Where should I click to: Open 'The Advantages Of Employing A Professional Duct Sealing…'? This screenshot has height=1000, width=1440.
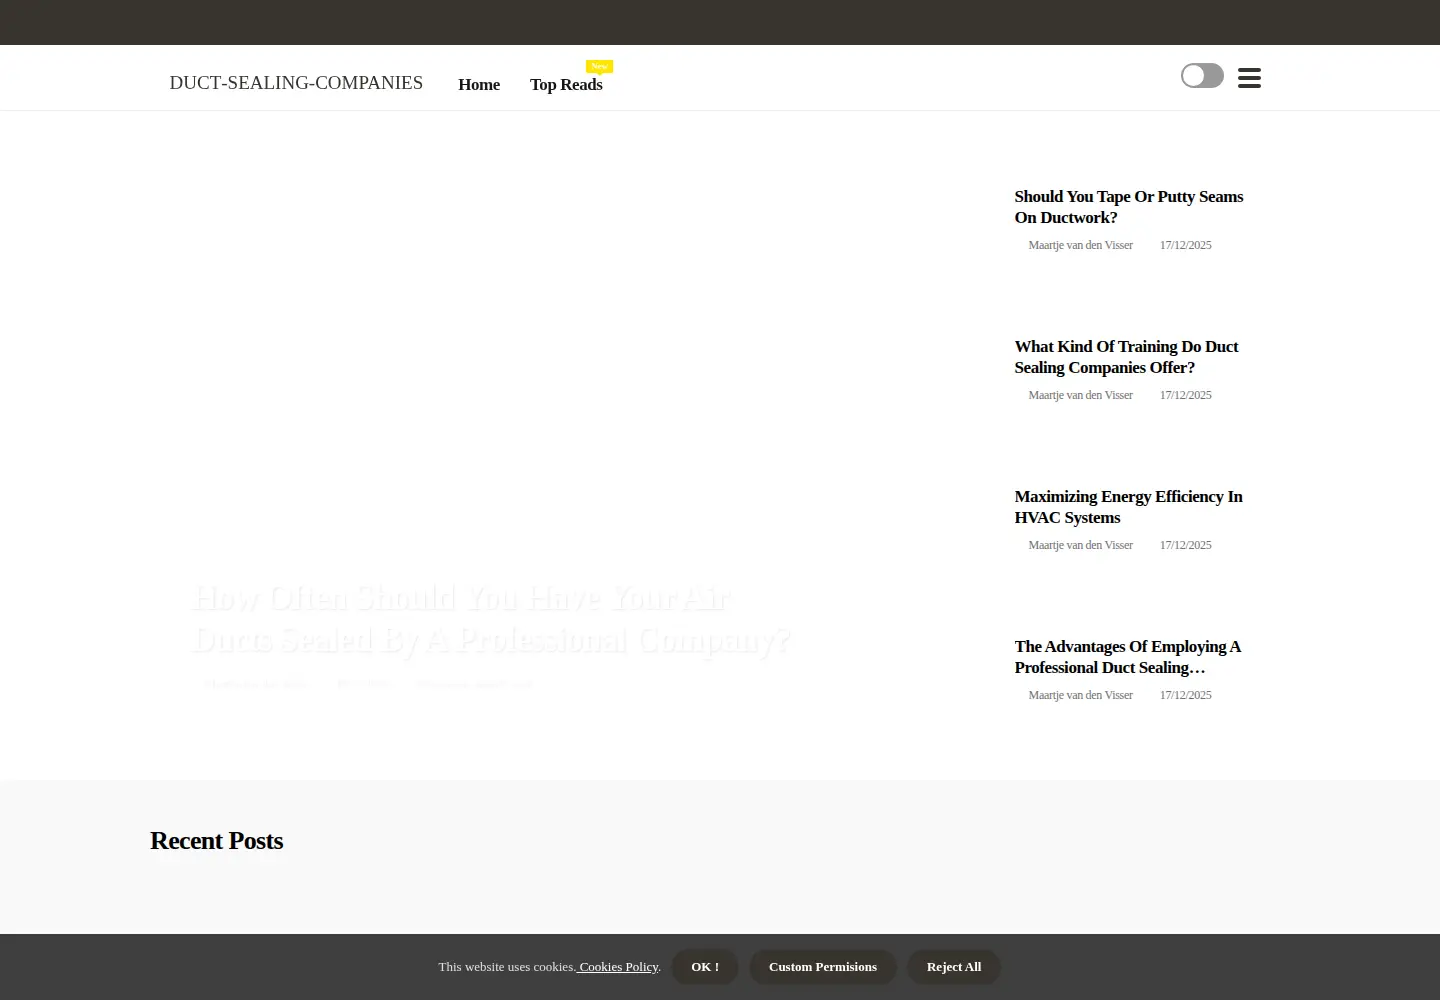pyautogui.click(x=1127, y=657)
